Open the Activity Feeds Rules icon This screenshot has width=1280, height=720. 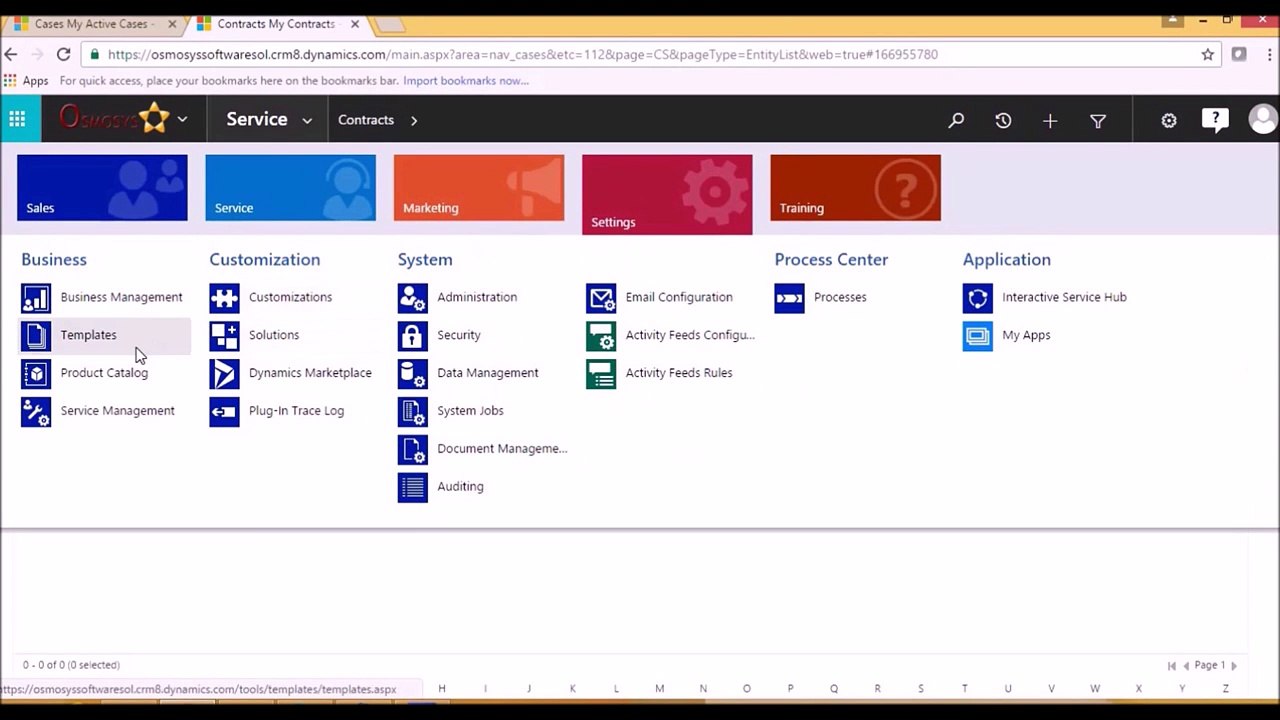coord(601,374)
